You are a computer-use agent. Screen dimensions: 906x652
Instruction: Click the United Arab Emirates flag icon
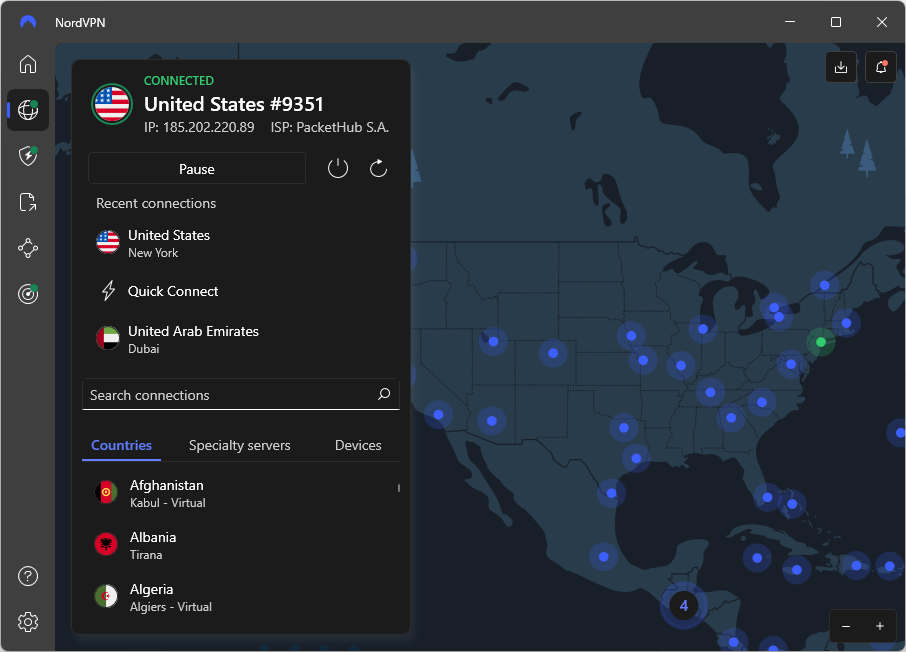108,338
